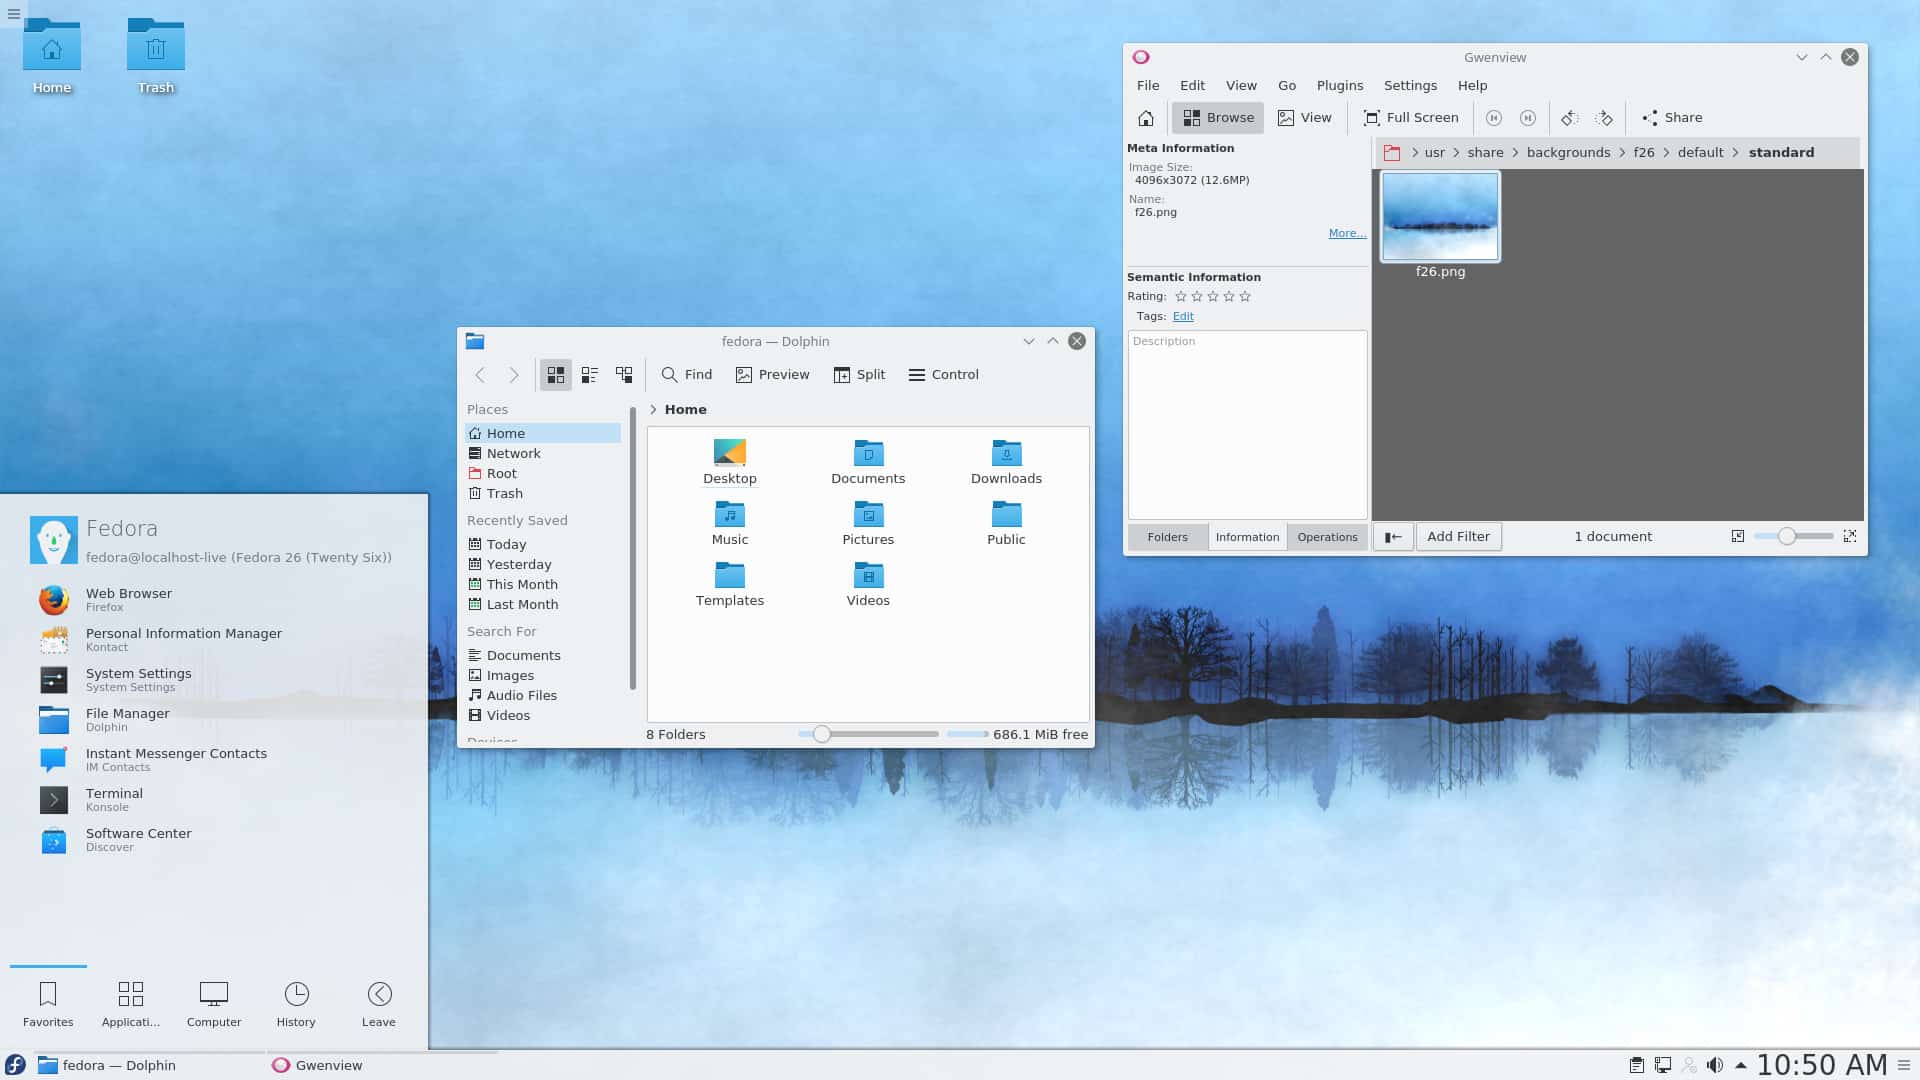This screenshot has height=1080, width=1920.
Task: Toggle Preview mode in Dolphin
Action: [772, 374]
